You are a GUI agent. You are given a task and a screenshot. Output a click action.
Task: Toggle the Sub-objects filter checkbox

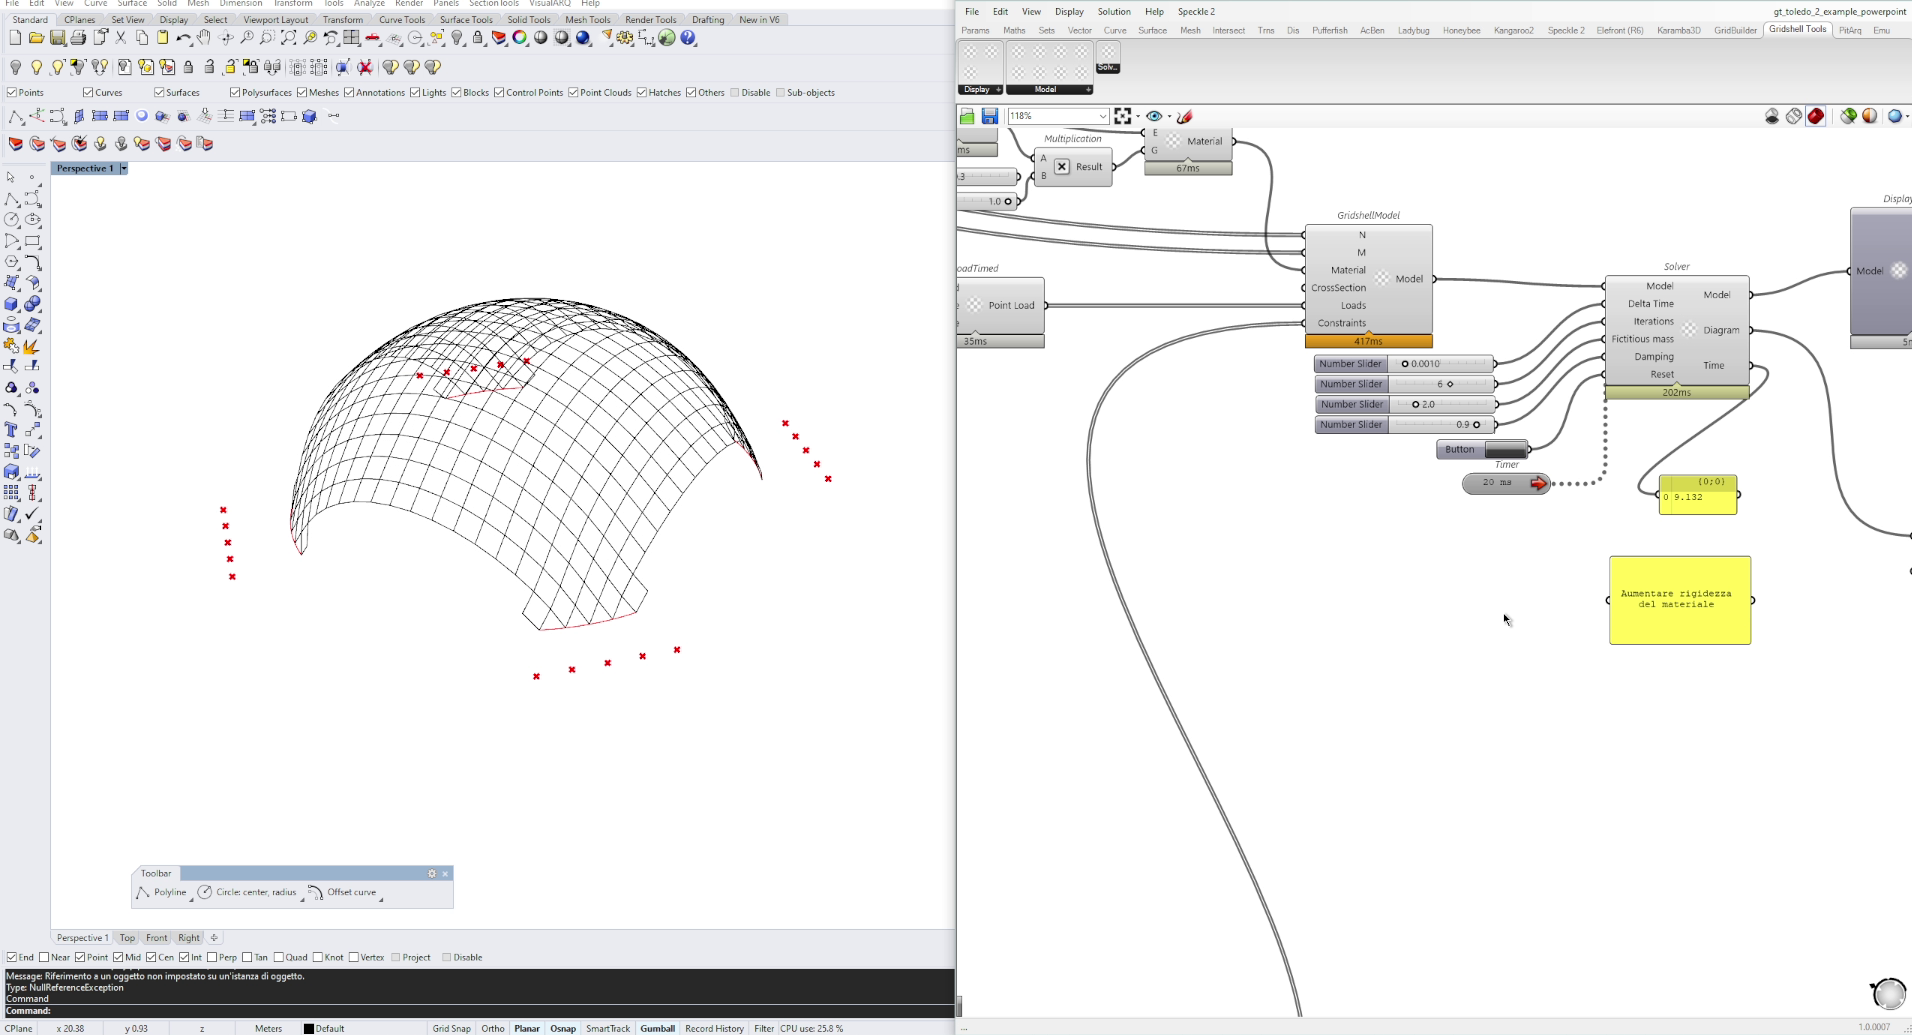(781, 92)
